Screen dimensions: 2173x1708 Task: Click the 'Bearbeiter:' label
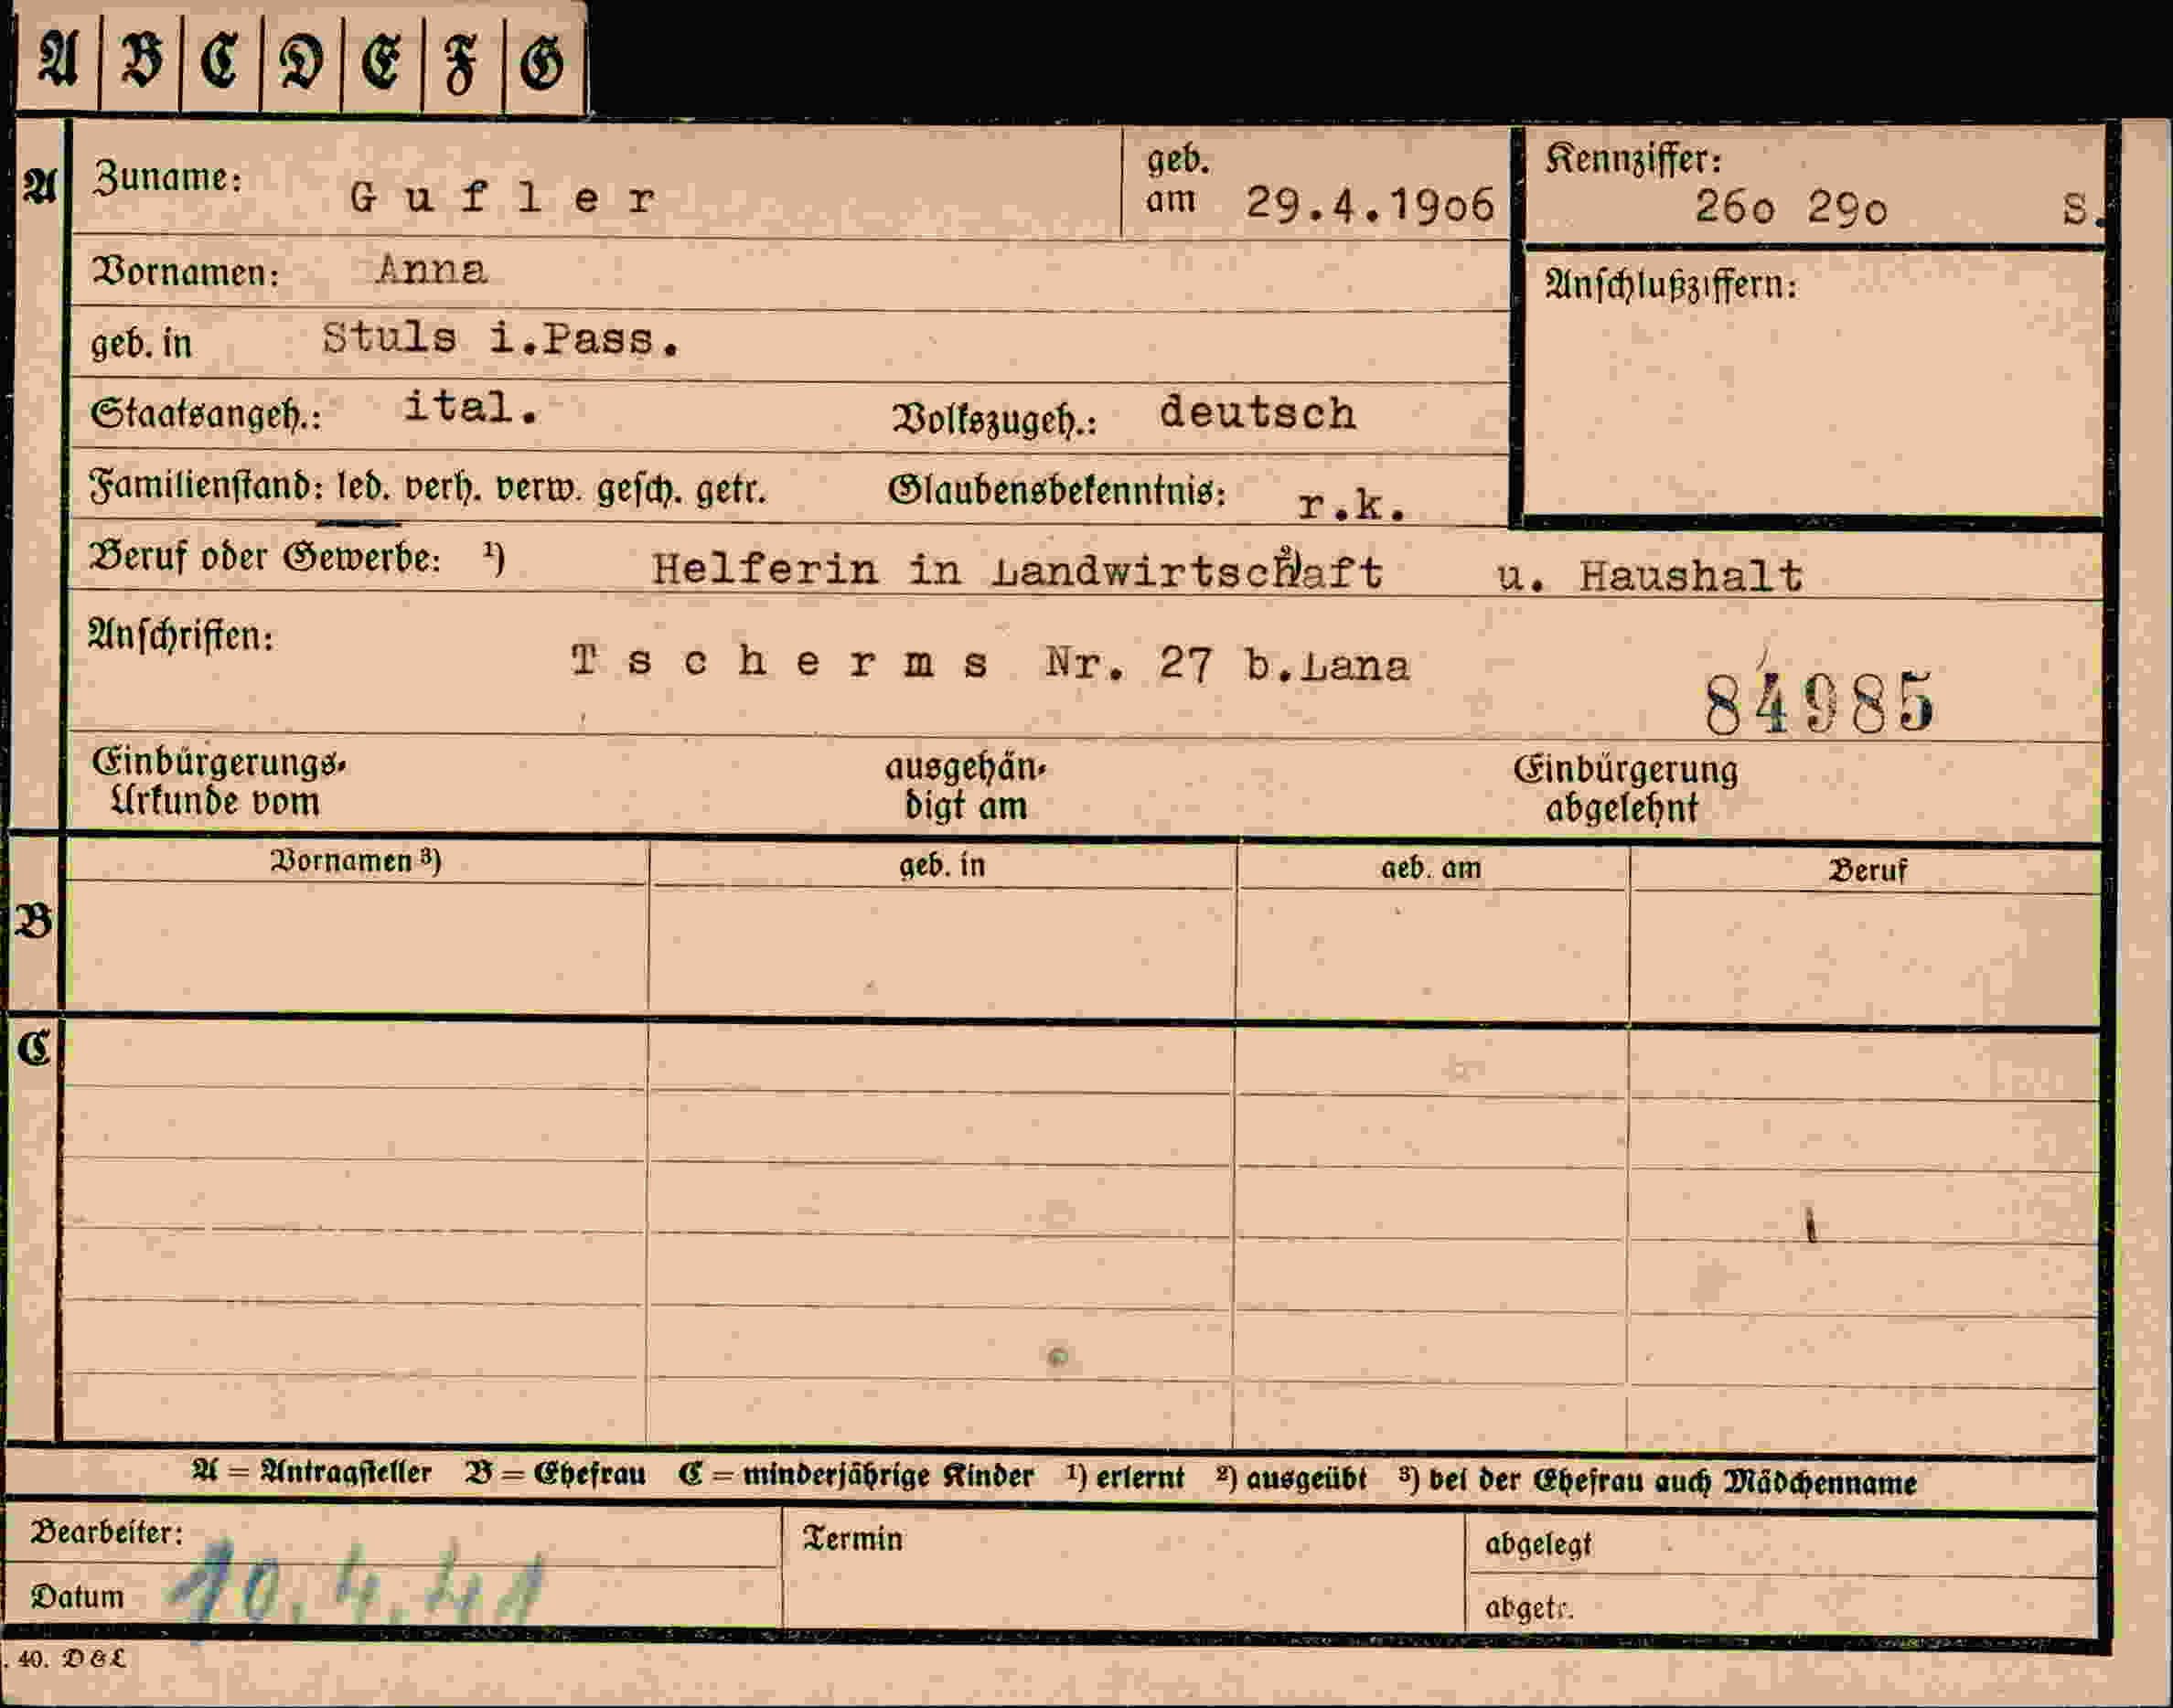tap(107, 1532)
